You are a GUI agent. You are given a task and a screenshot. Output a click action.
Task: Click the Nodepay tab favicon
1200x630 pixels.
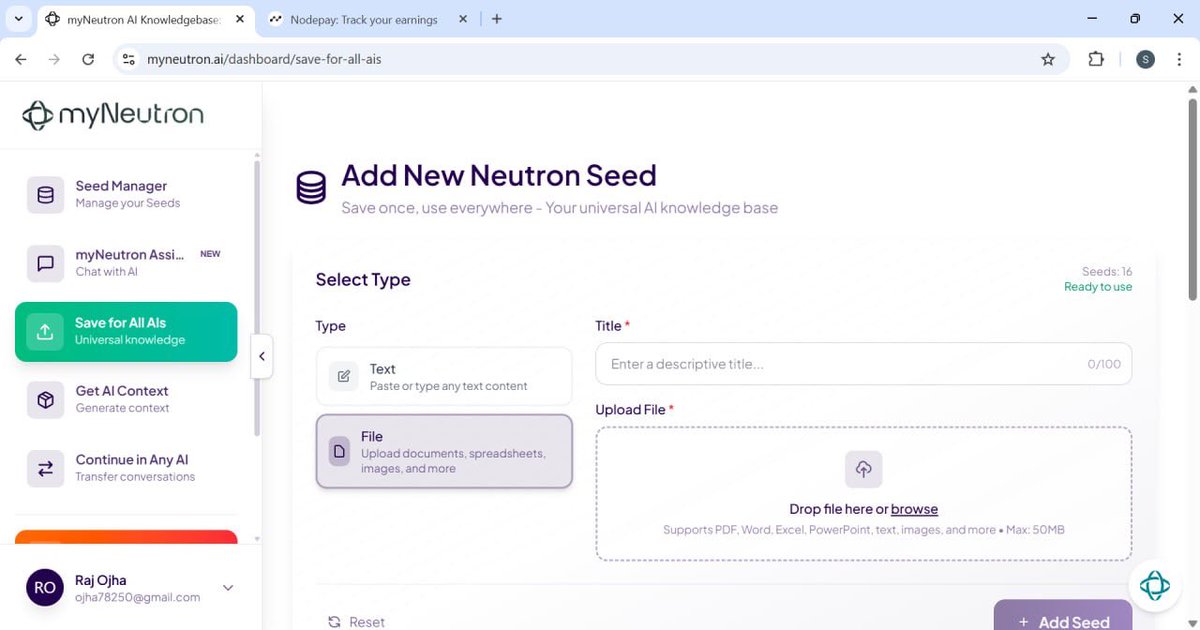point(276,19)
